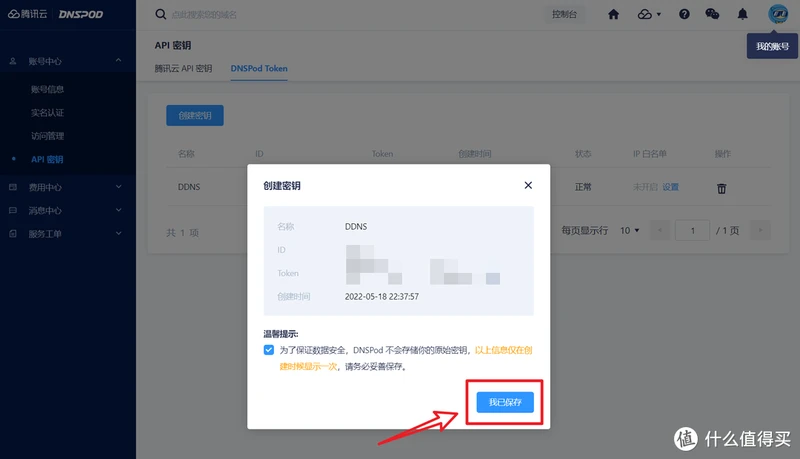This screenshot has height=459, width=800.
Task: Open 访问管理 in sidebar
Action: 47,136
